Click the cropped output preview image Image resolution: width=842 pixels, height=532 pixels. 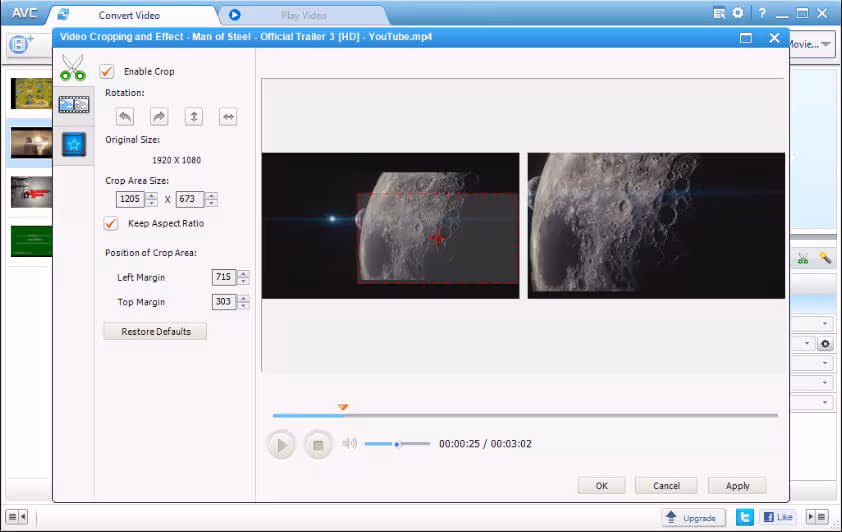(656, 225)
